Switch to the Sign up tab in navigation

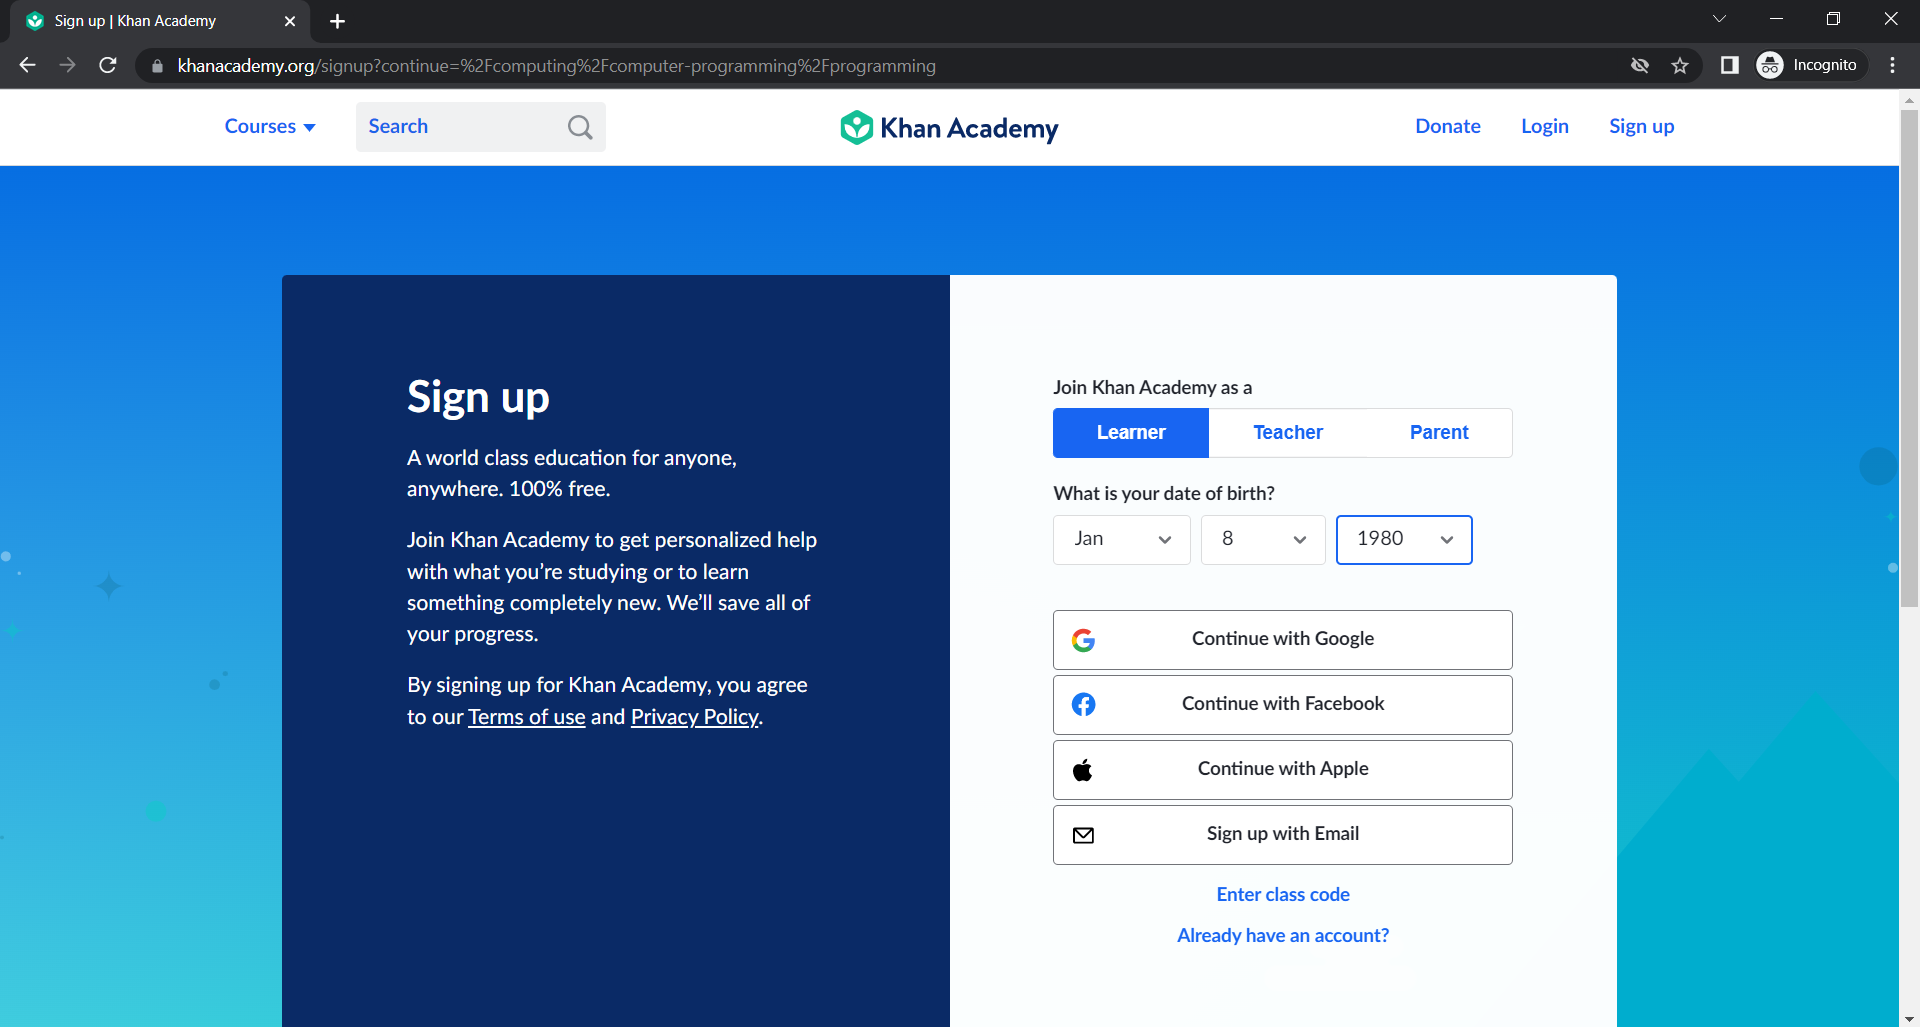coord(1641,126)
